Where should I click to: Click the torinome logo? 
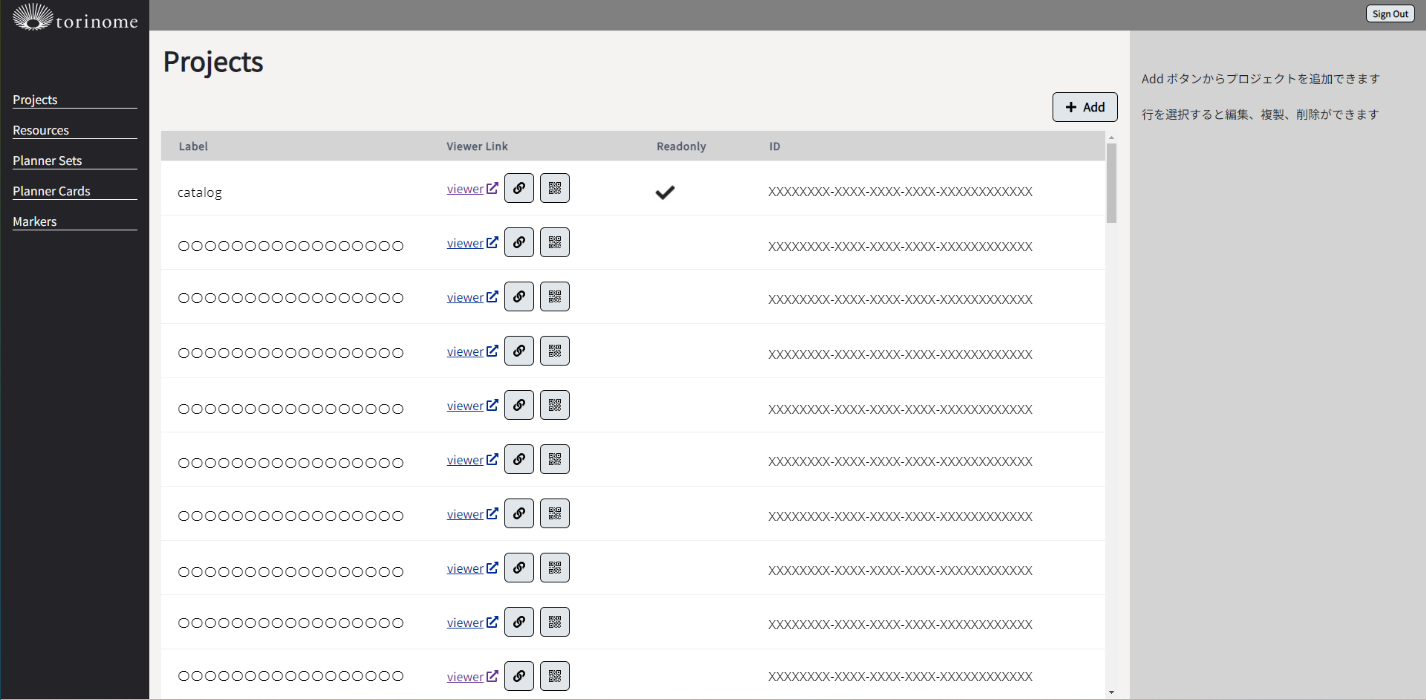tap(75, 17)
